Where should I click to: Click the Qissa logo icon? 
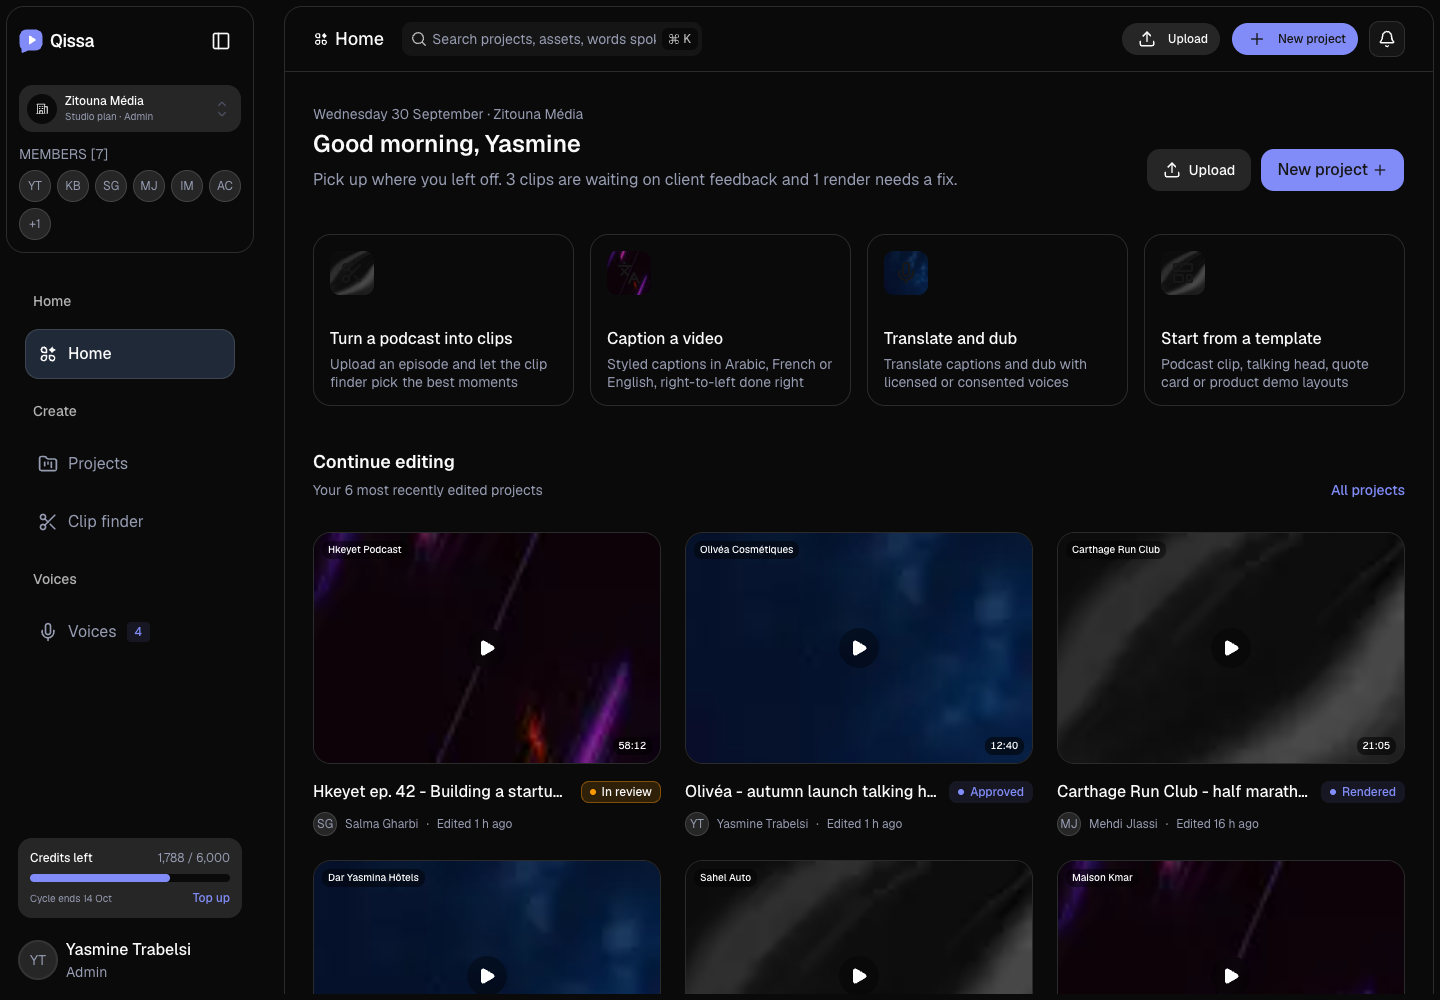[x=31, y=41]
